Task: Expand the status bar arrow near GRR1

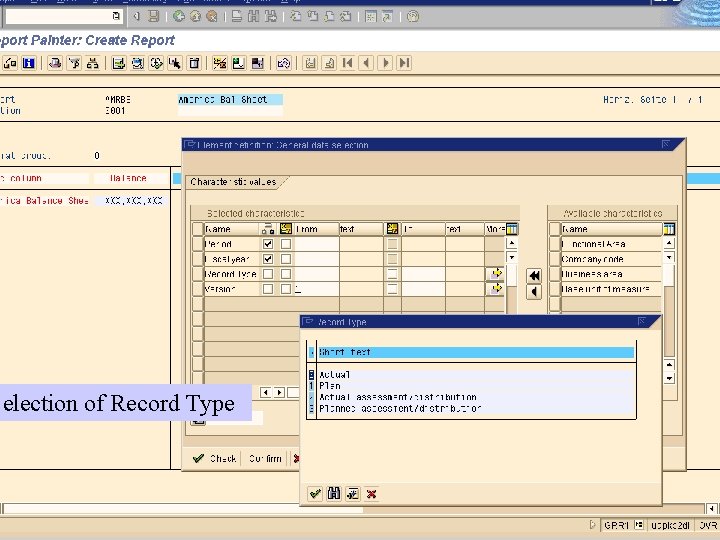Action: click(593, 525)
